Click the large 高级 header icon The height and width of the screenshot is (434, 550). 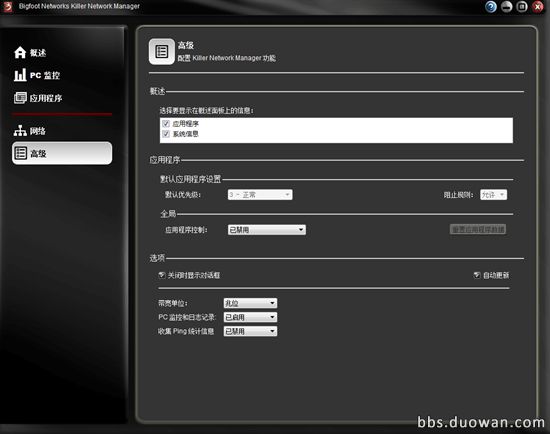(161, 52)
